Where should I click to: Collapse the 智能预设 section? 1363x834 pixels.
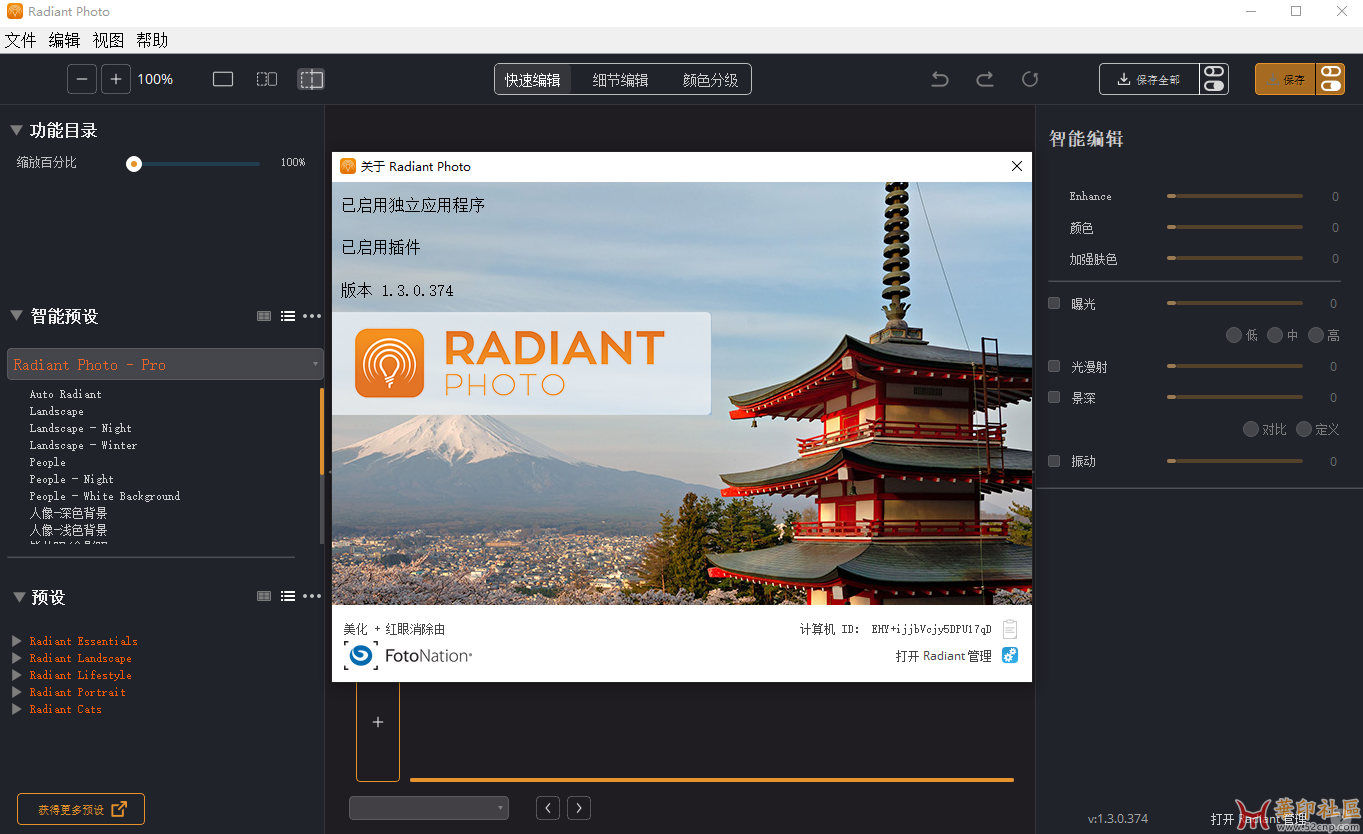pyautogui.click(x=16, y=315)
